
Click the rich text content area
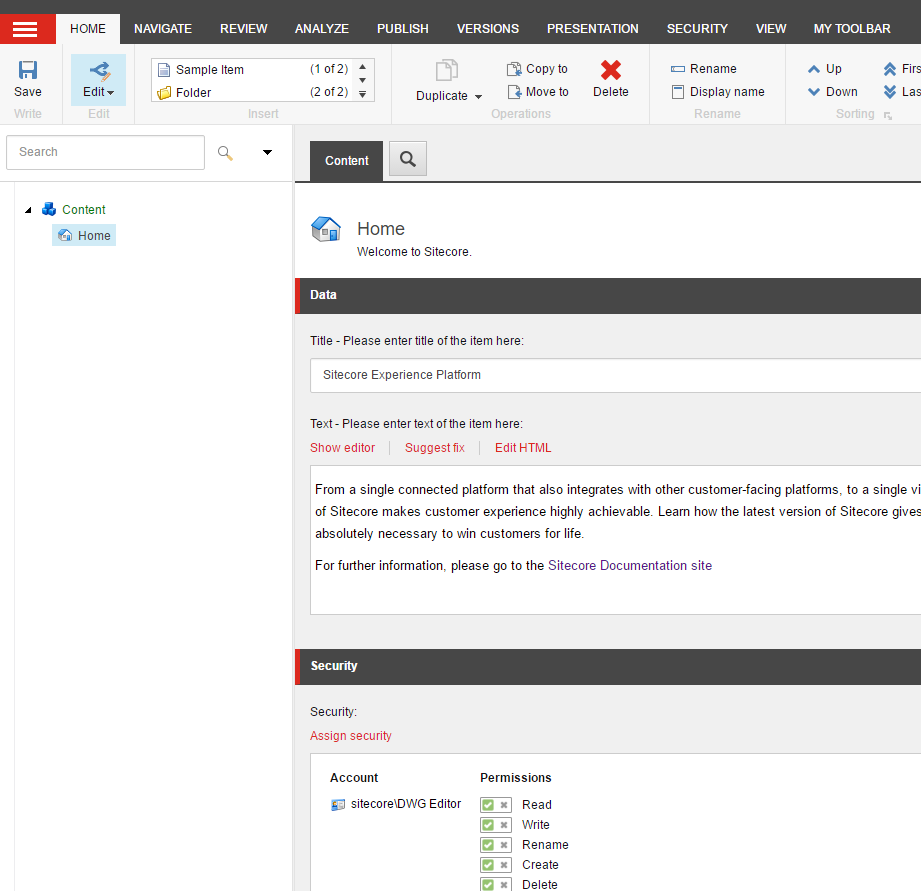(x=616, y=540)
